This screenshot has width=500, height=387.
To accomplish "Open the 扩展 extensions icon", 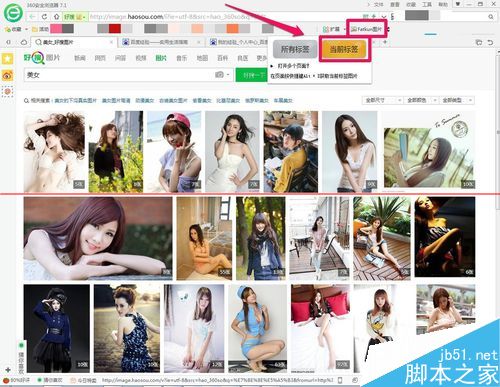I will 326,29.
